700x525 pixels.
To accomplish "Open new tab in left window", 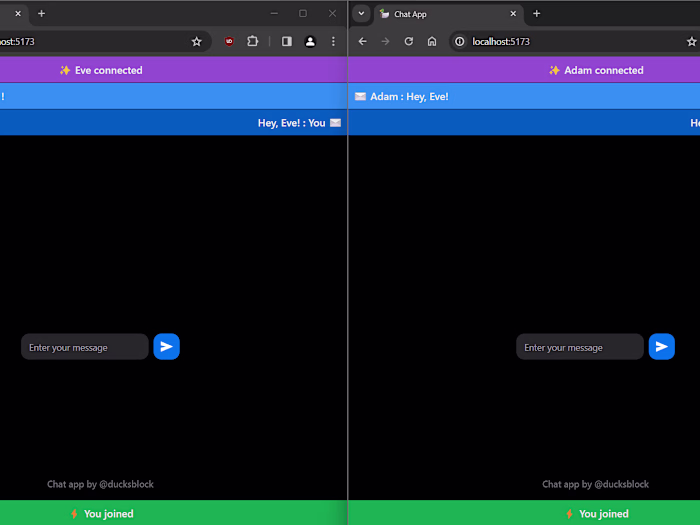I will pyautogui.click(x=42, y=14).
